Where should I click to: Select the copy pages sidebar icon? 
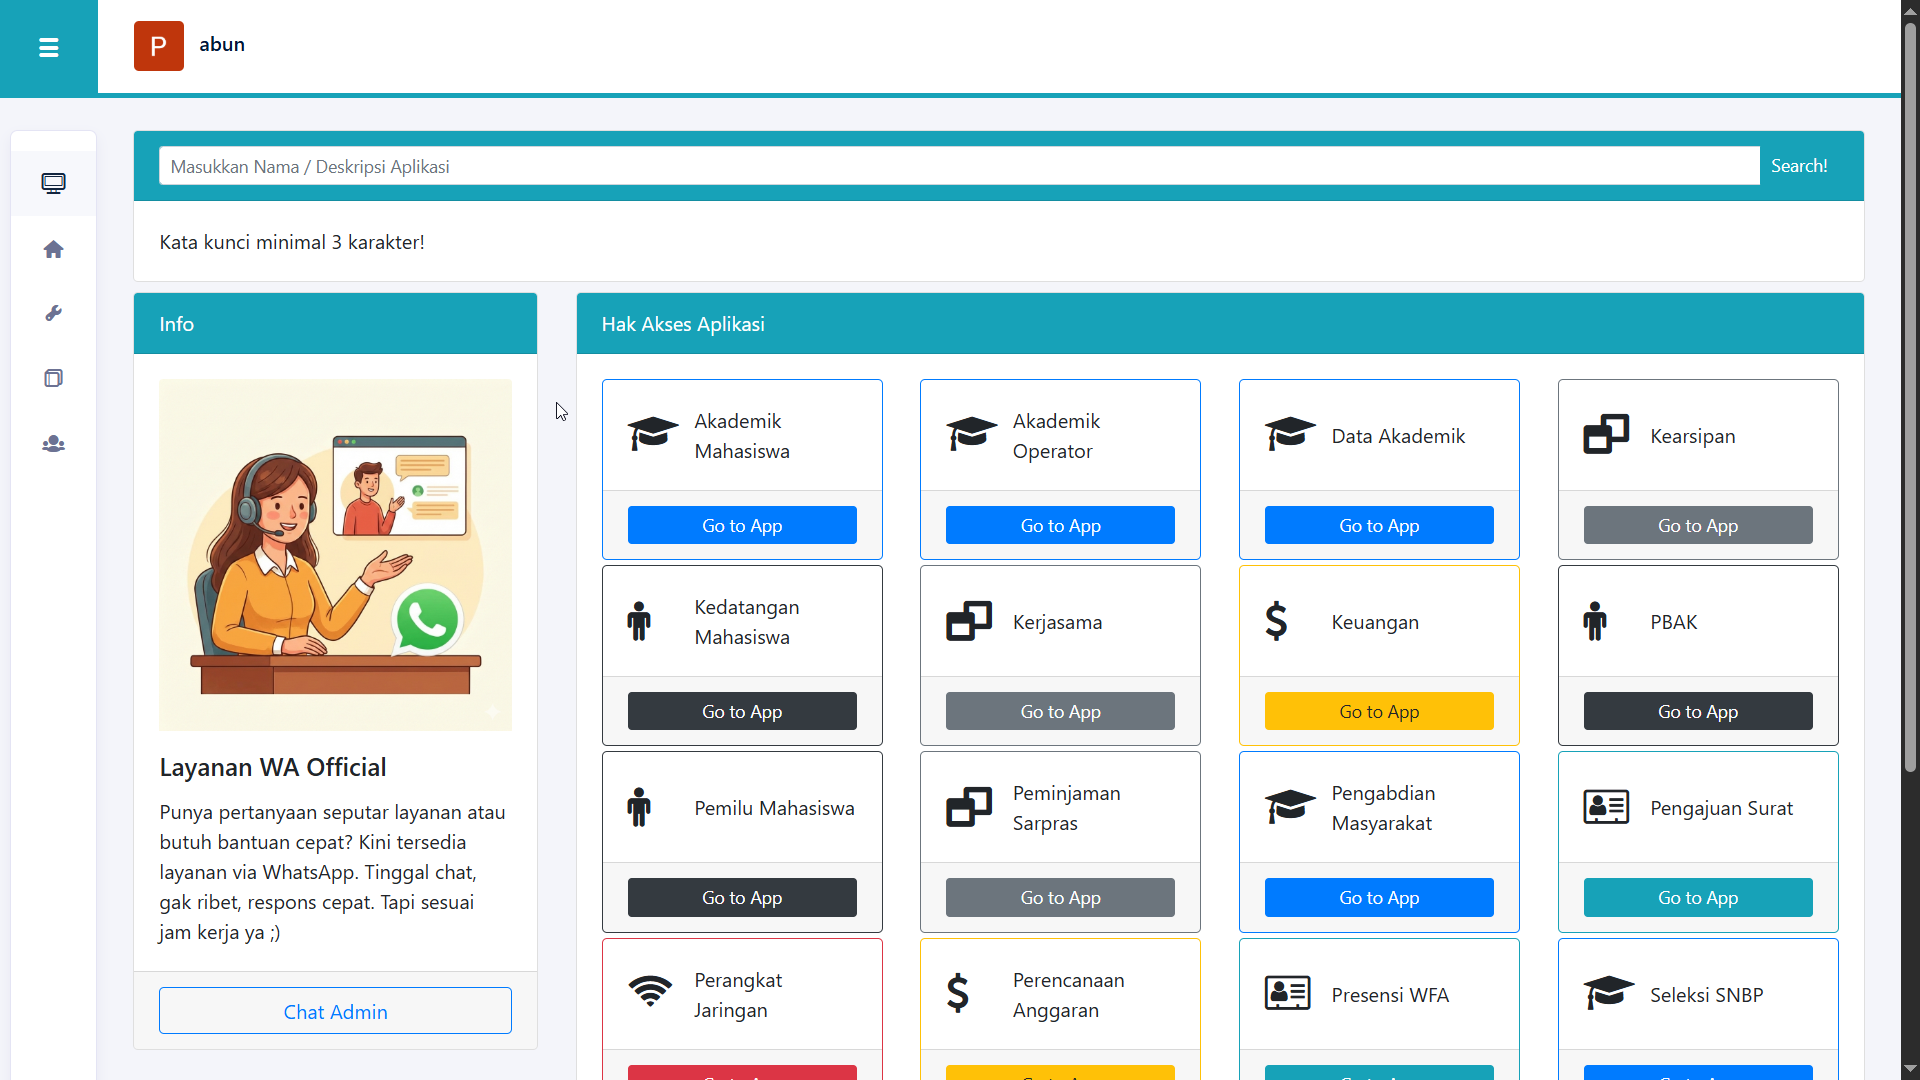pos(54,378)
